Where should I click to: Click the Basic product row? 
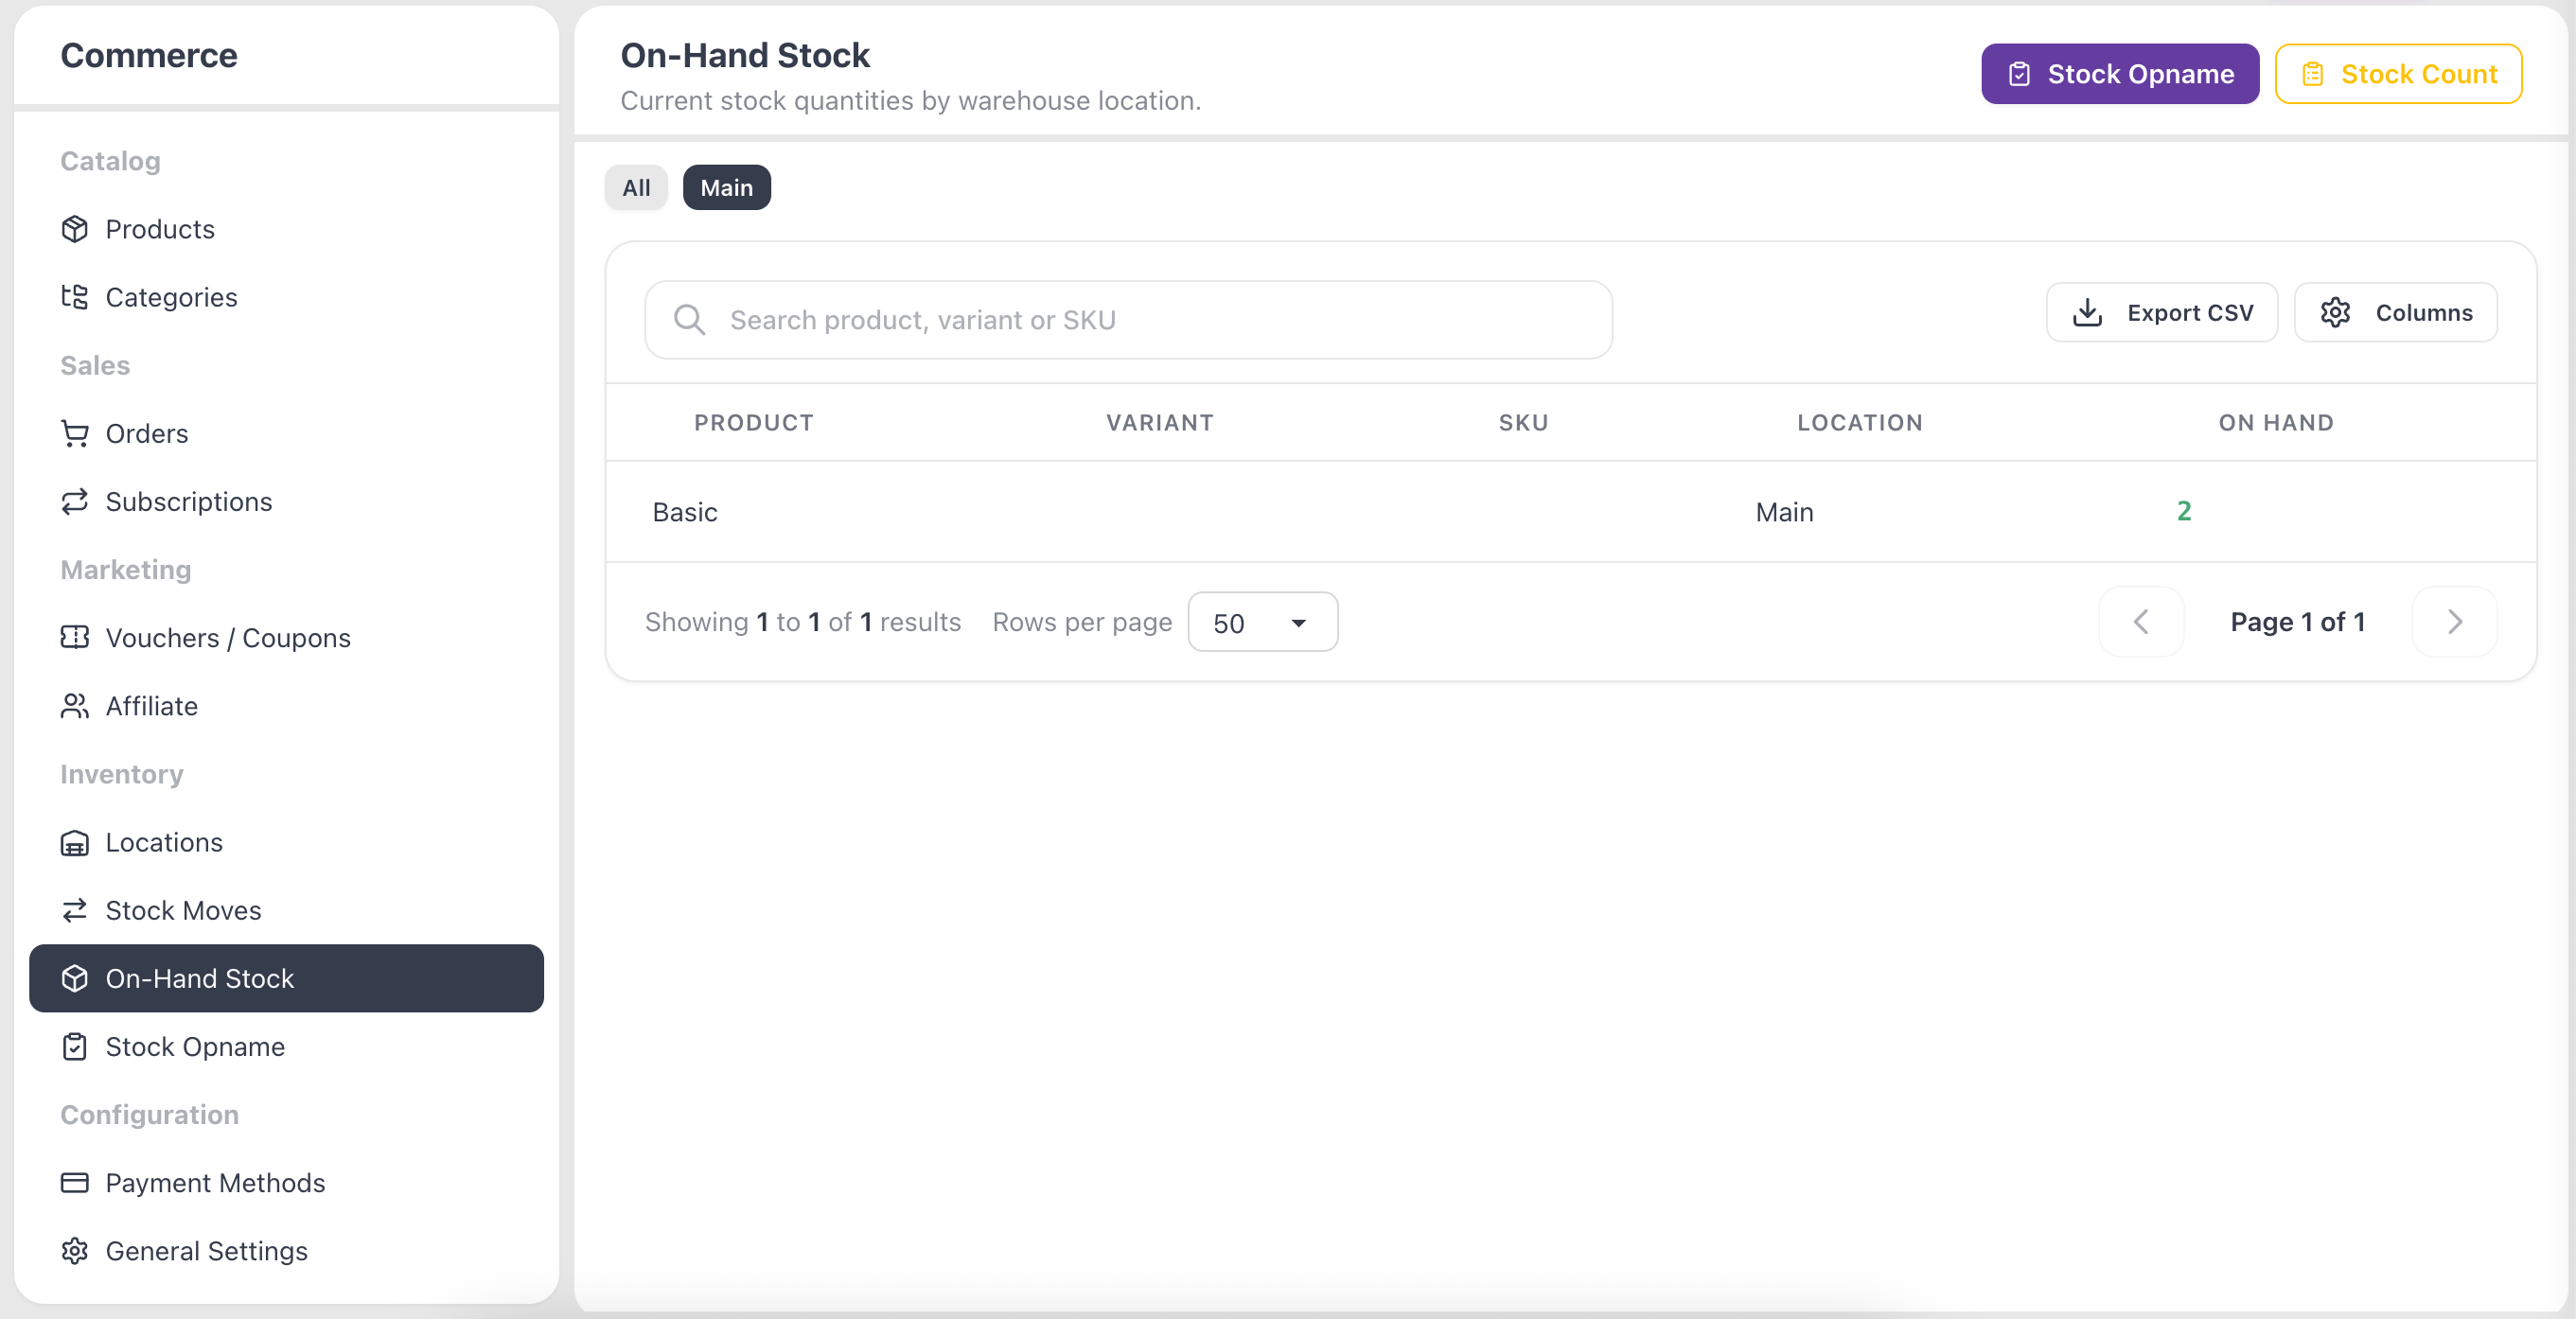coord(1571,512)
